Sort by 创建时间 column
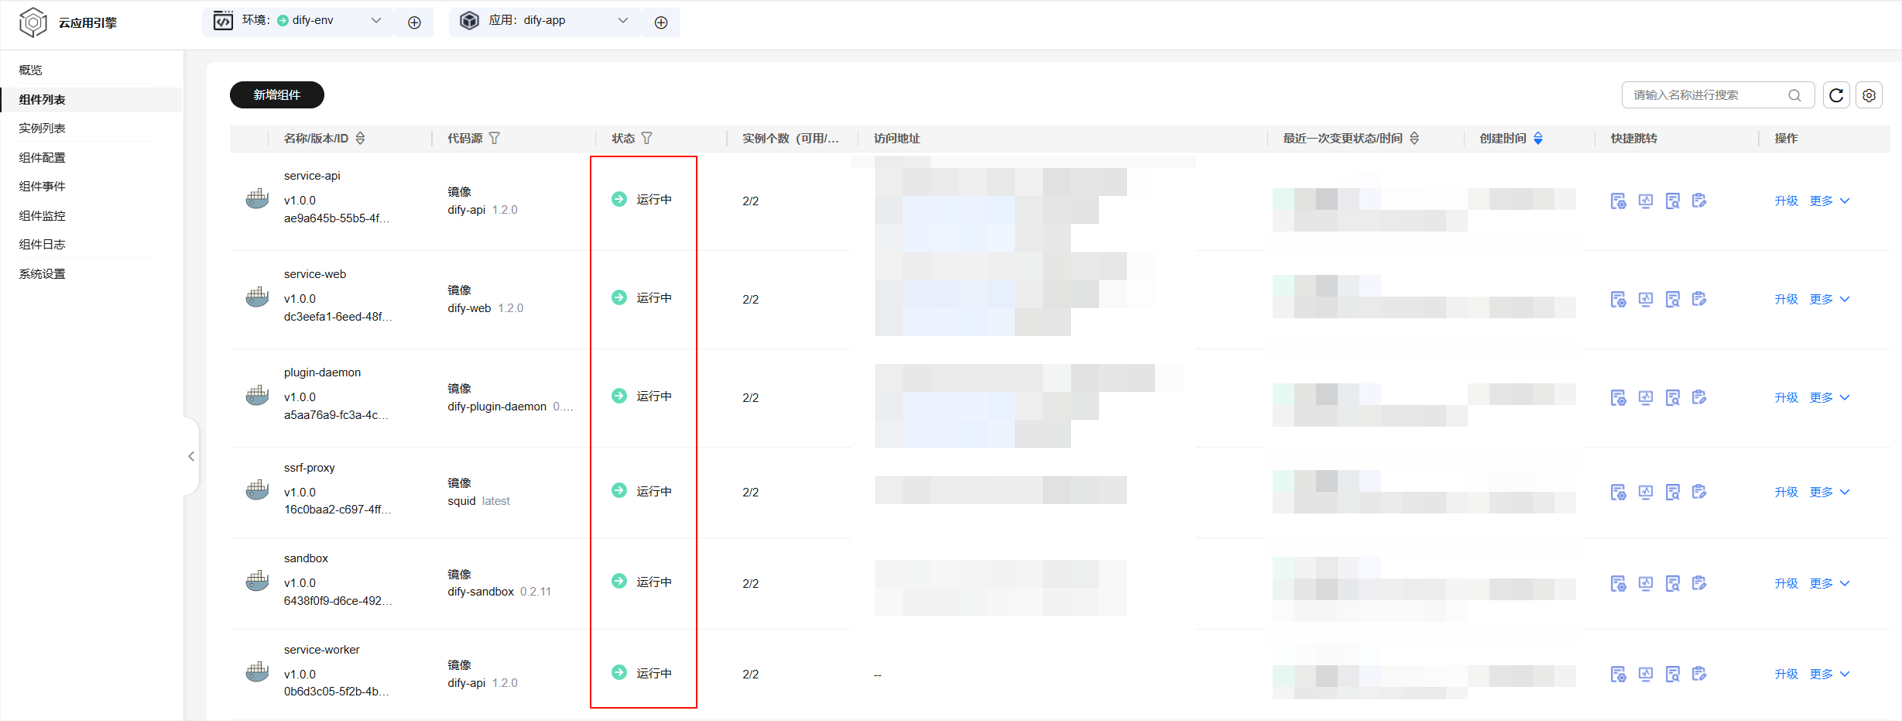Image resolution: width=1902 pixels, height=721 pixels. tap(1538, 139)
